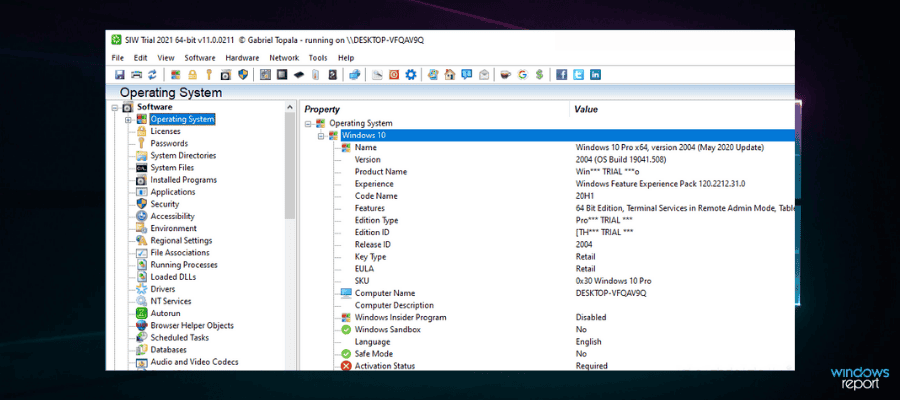Click the red square toolbar icon

tap(394, 75)
